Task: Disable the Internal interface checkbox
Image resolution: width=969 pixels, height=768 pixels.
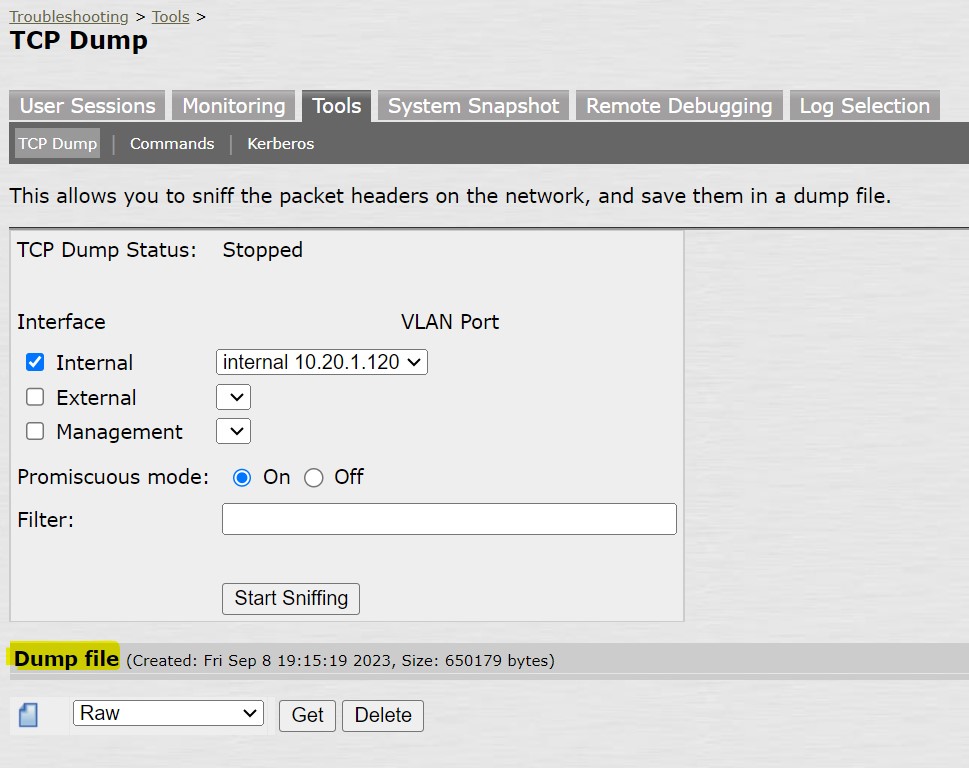Action: coord(35,362)
